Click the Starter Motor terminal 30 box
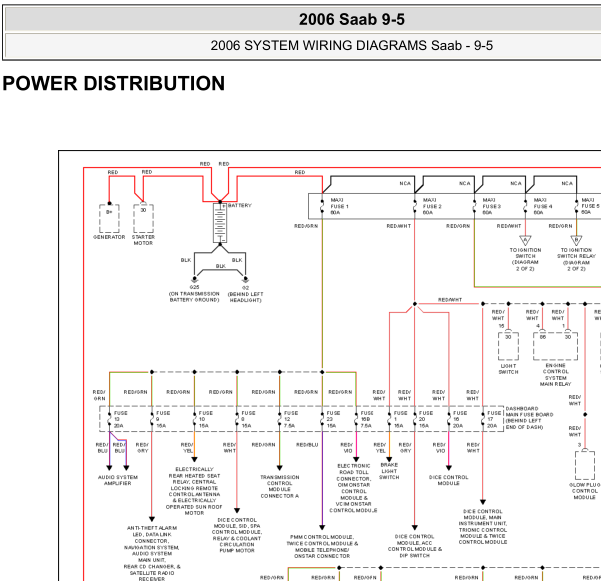Screen dimensions: 601x581 pos(143,218)
